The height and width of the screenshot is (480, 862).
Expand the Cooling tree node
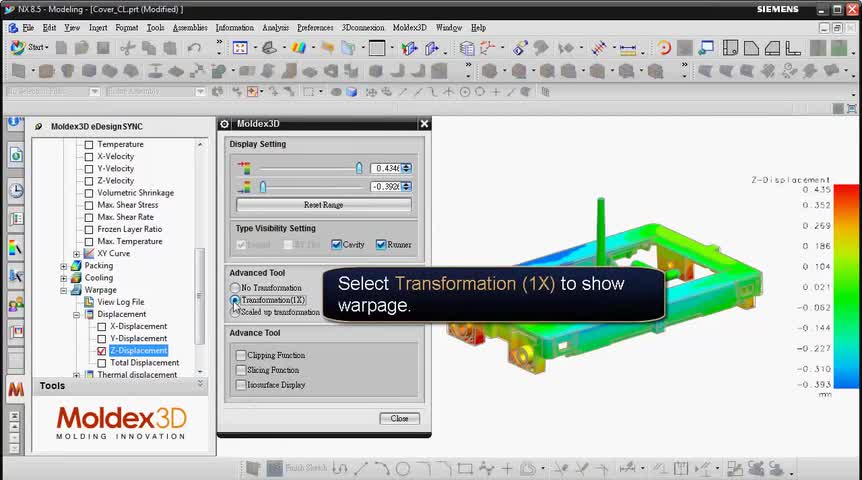64,278
